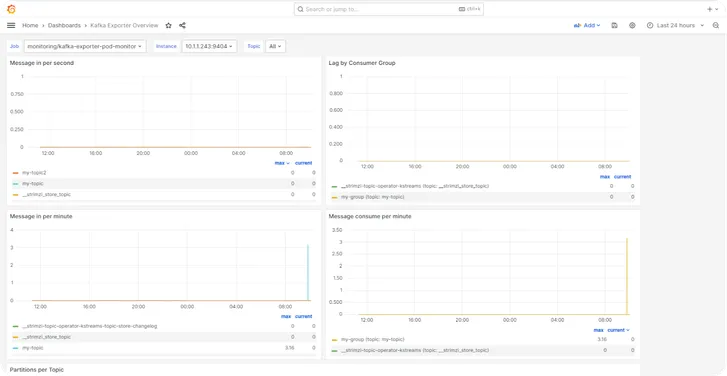Click the Grafana logo icon

(x=11, y=9)
